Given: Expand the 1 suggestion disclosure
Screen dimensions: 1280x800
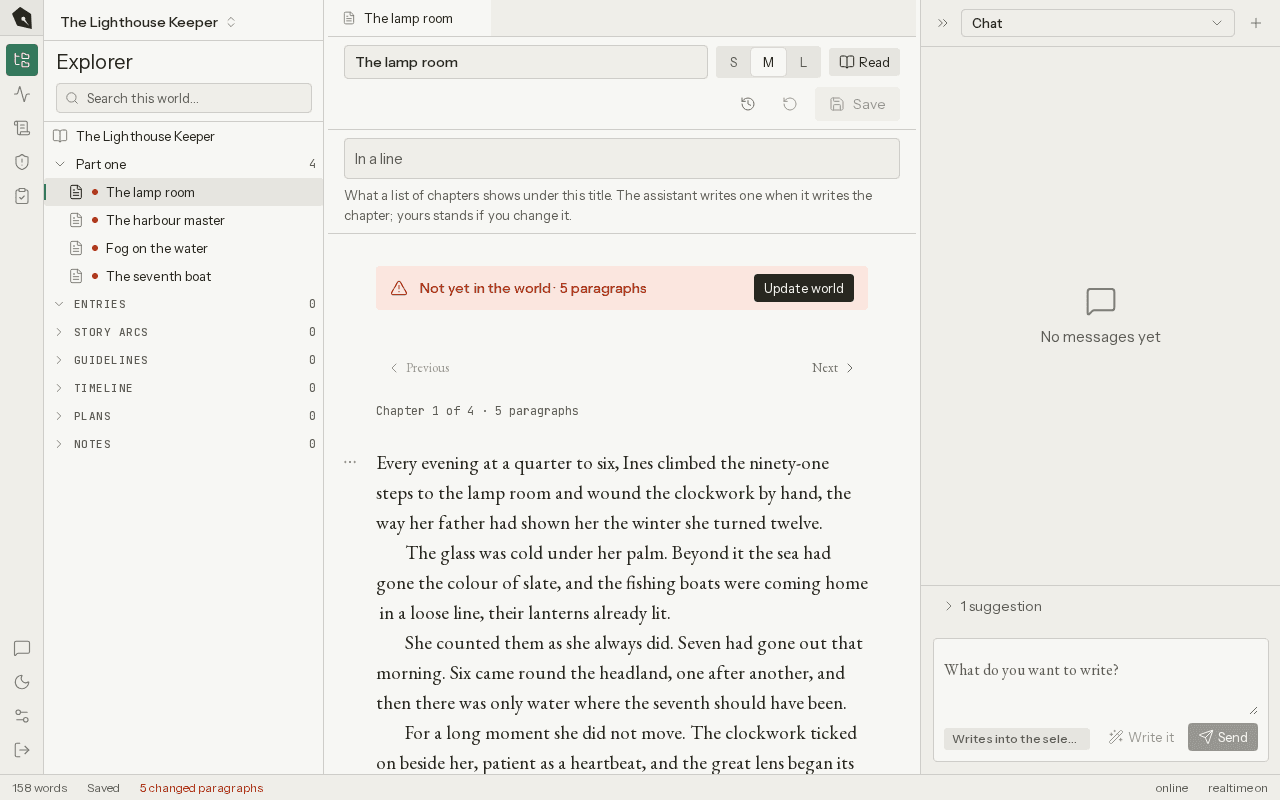Looking at the screenshot, I should click(x=993, y=606).
